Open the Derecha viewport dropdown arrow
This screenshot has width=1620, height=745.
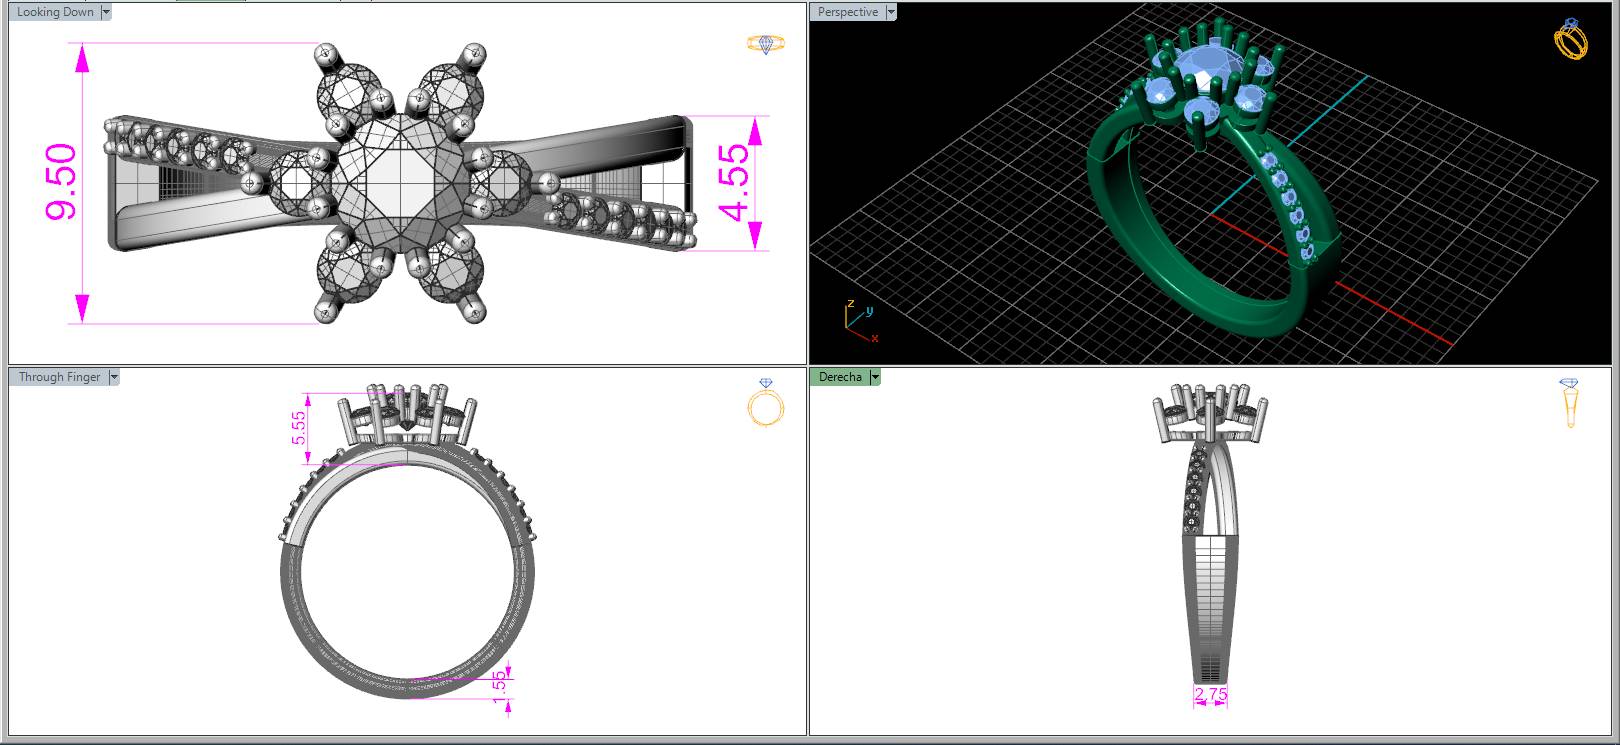click(875, 377)
